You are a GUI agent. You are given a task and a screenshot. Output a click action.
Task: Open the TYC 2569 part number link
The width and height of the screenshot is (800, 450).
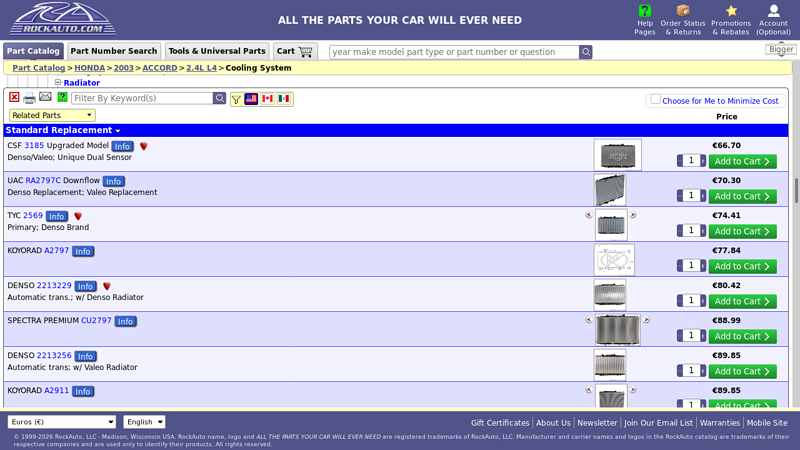[x=33, y=215]
